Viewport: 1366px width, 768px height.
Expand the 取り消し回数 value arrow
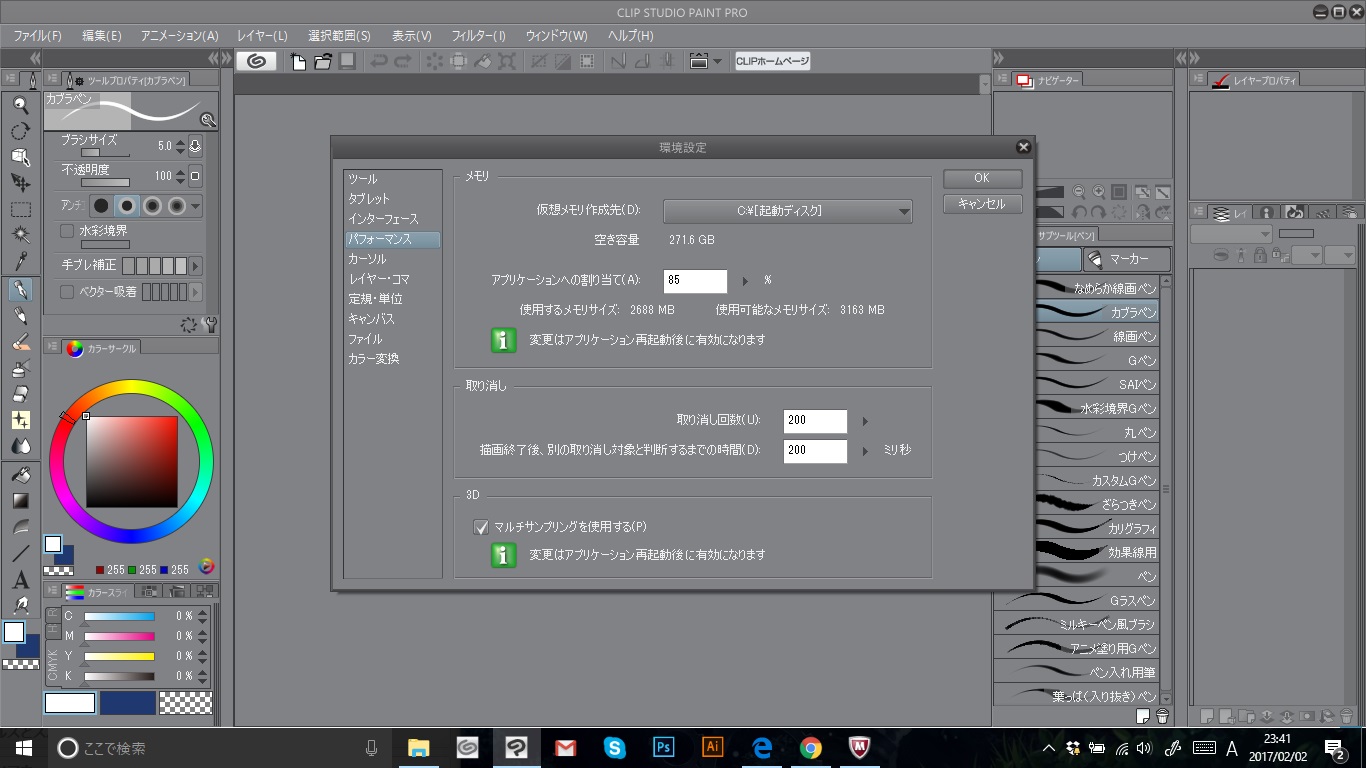(865, 421)
